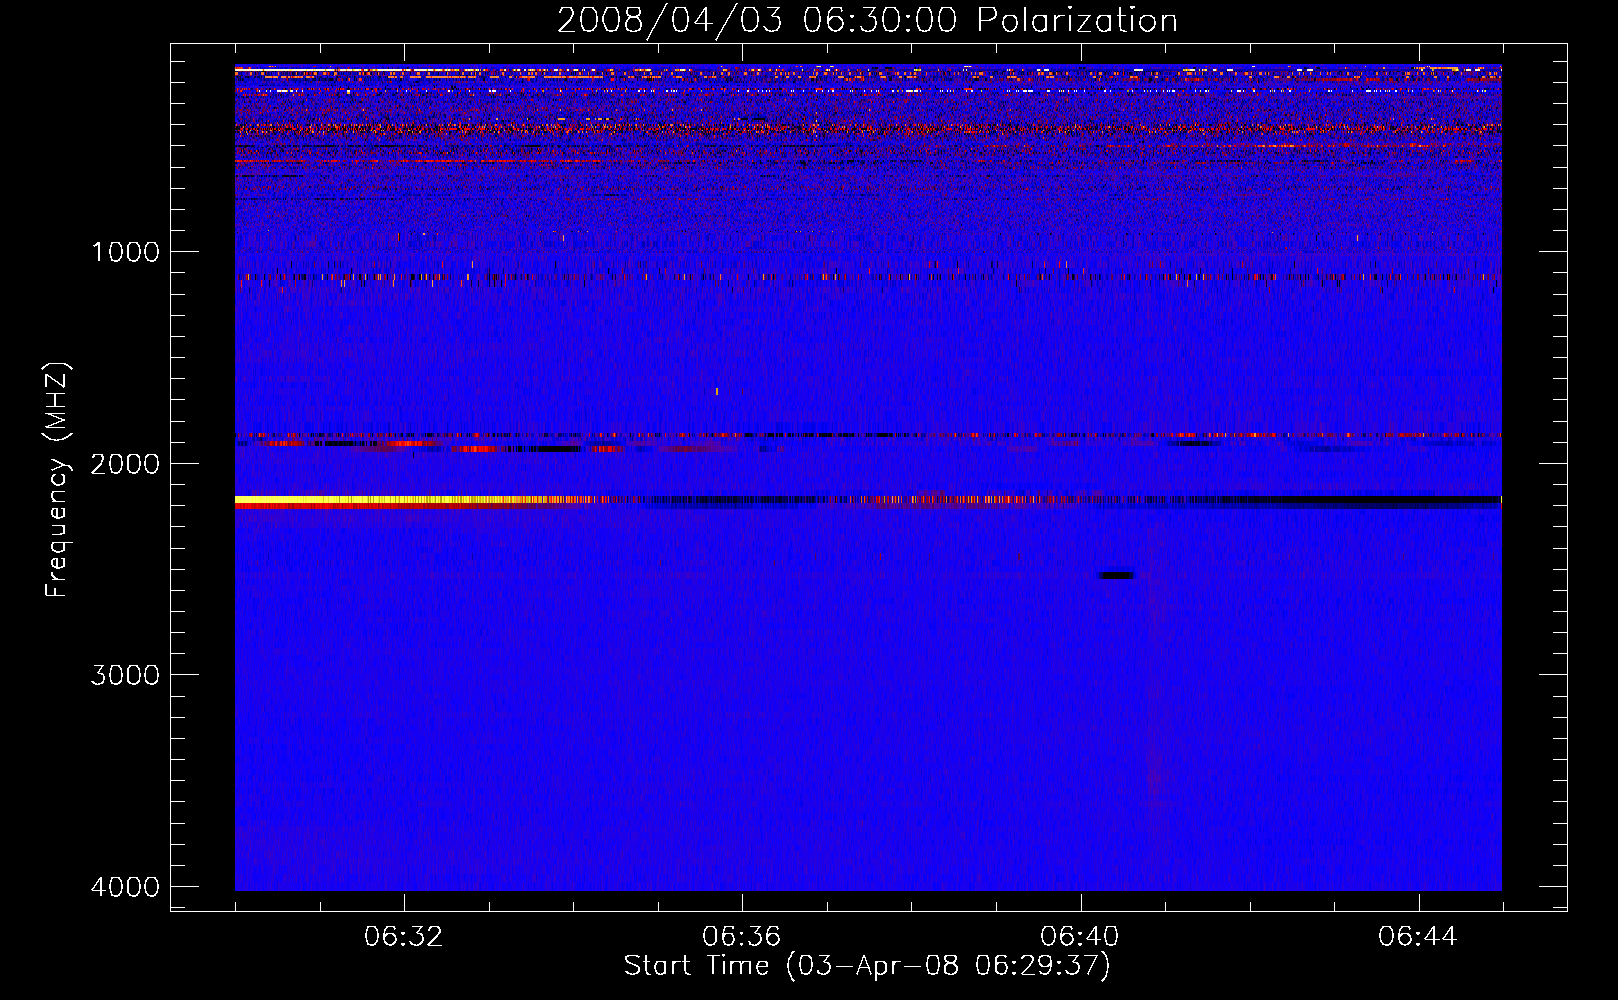Screen dimensions: 1618x1000
Task: Click the 2000 frequency tick label
Action: 125,463
